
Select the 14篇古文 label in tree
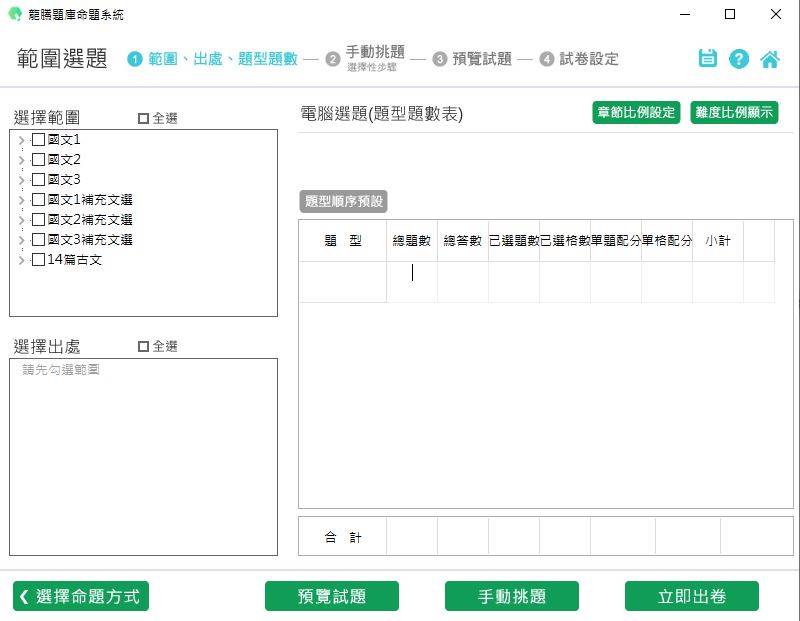tap(74, 260)
